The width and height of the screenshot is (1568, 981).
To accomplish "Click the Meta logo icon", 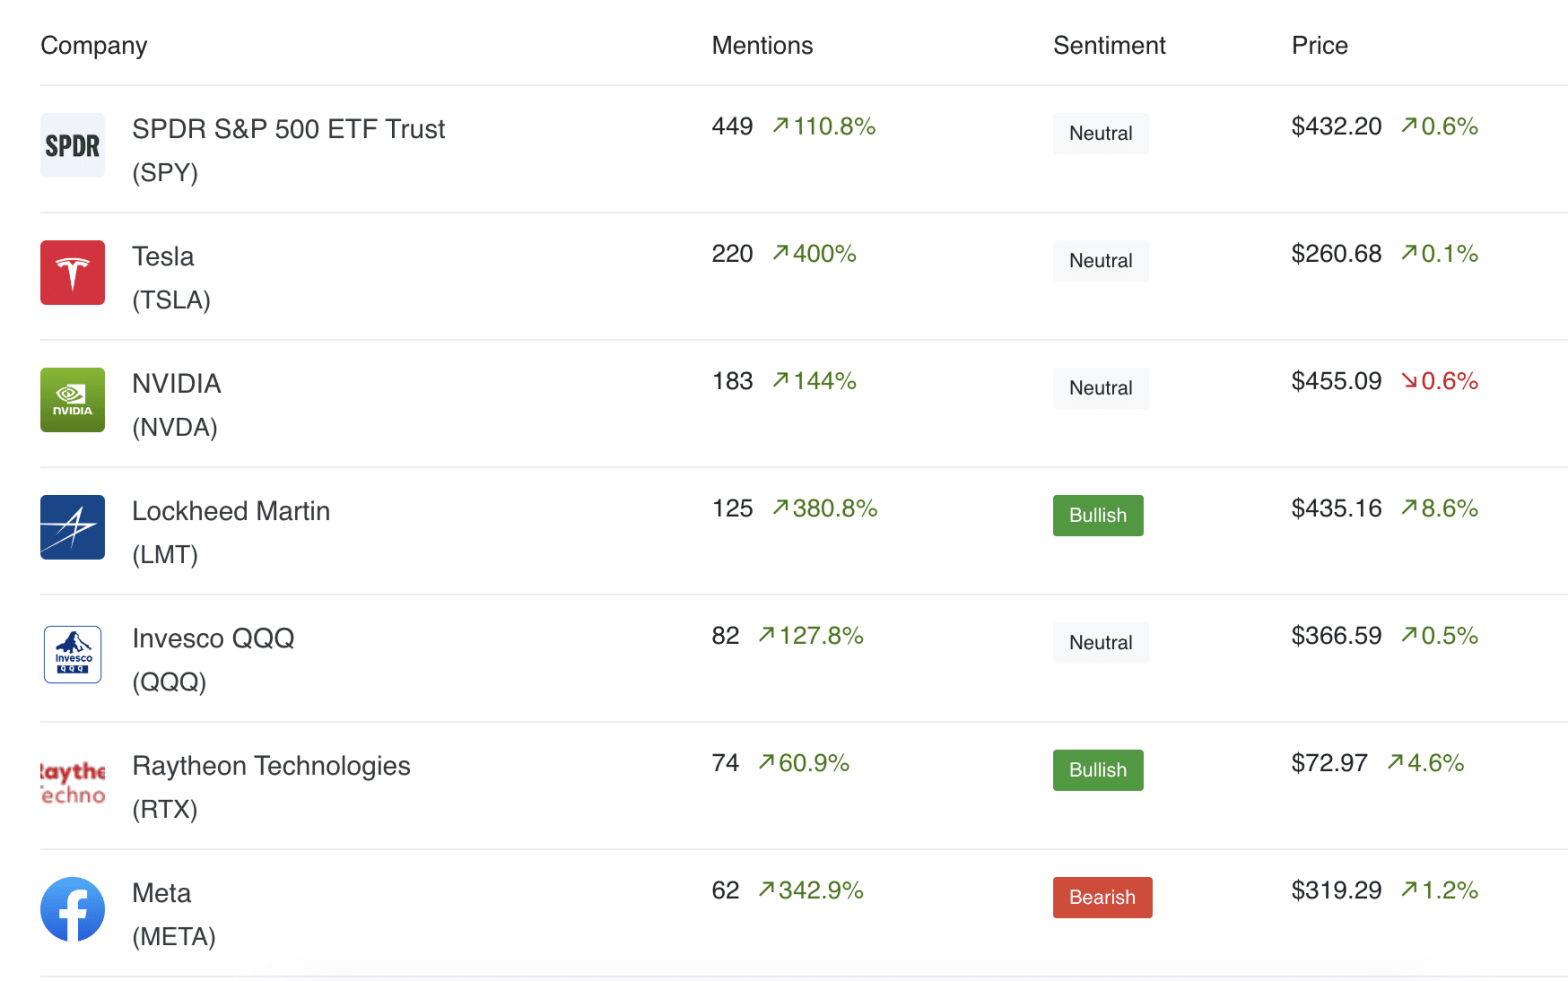I will click(x=72, y=909).
